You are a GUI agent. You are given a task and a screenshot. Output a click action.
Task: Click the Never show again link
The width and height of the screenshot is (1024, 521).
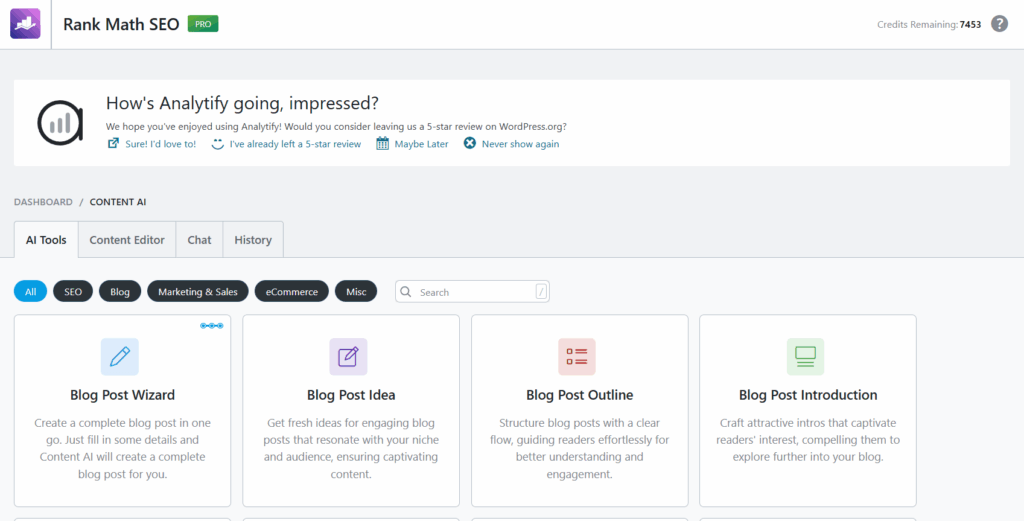click(x=520, y=144)
